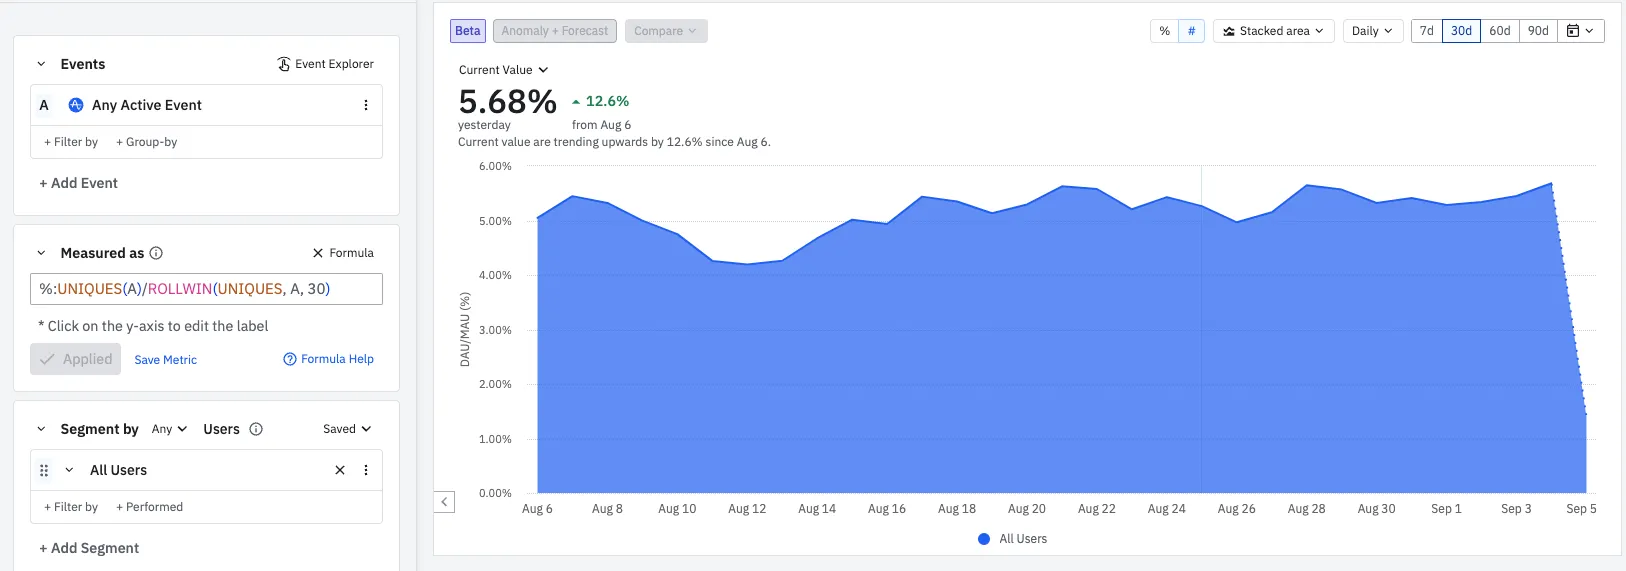Open Formula Help

click(328, 359)
